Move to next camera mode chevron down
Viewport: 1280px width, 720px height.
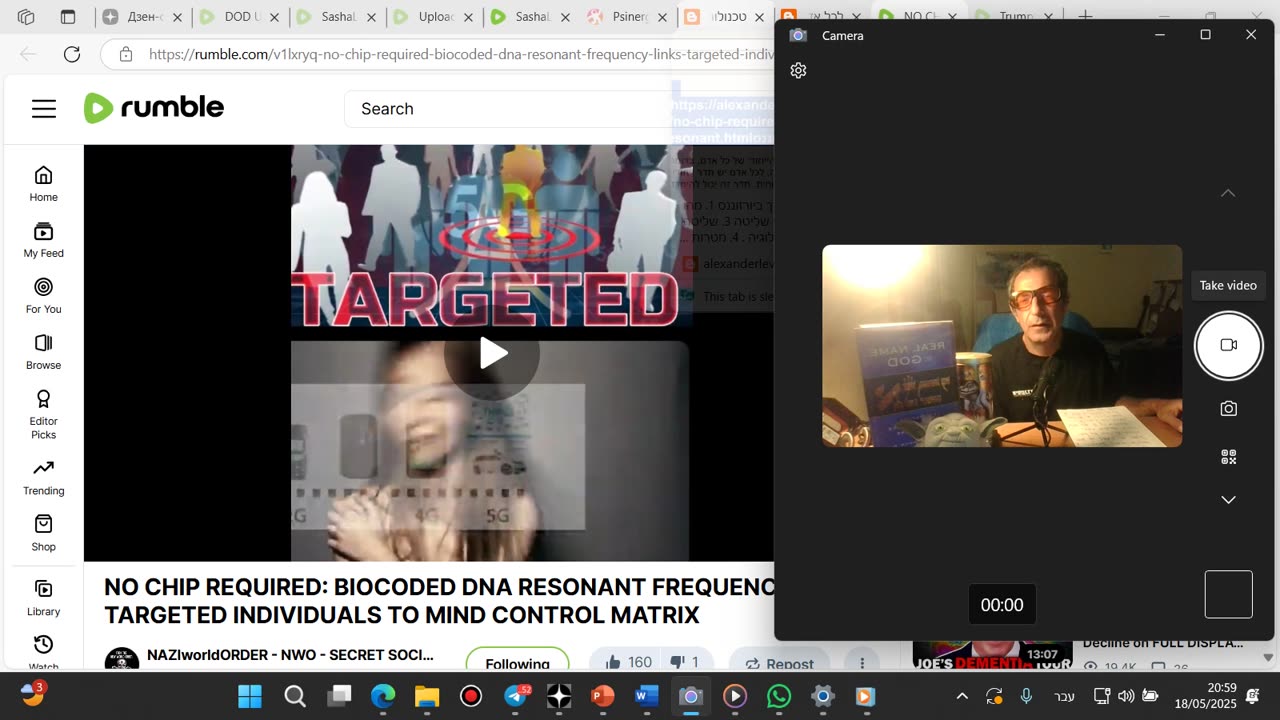[1228, 500]
